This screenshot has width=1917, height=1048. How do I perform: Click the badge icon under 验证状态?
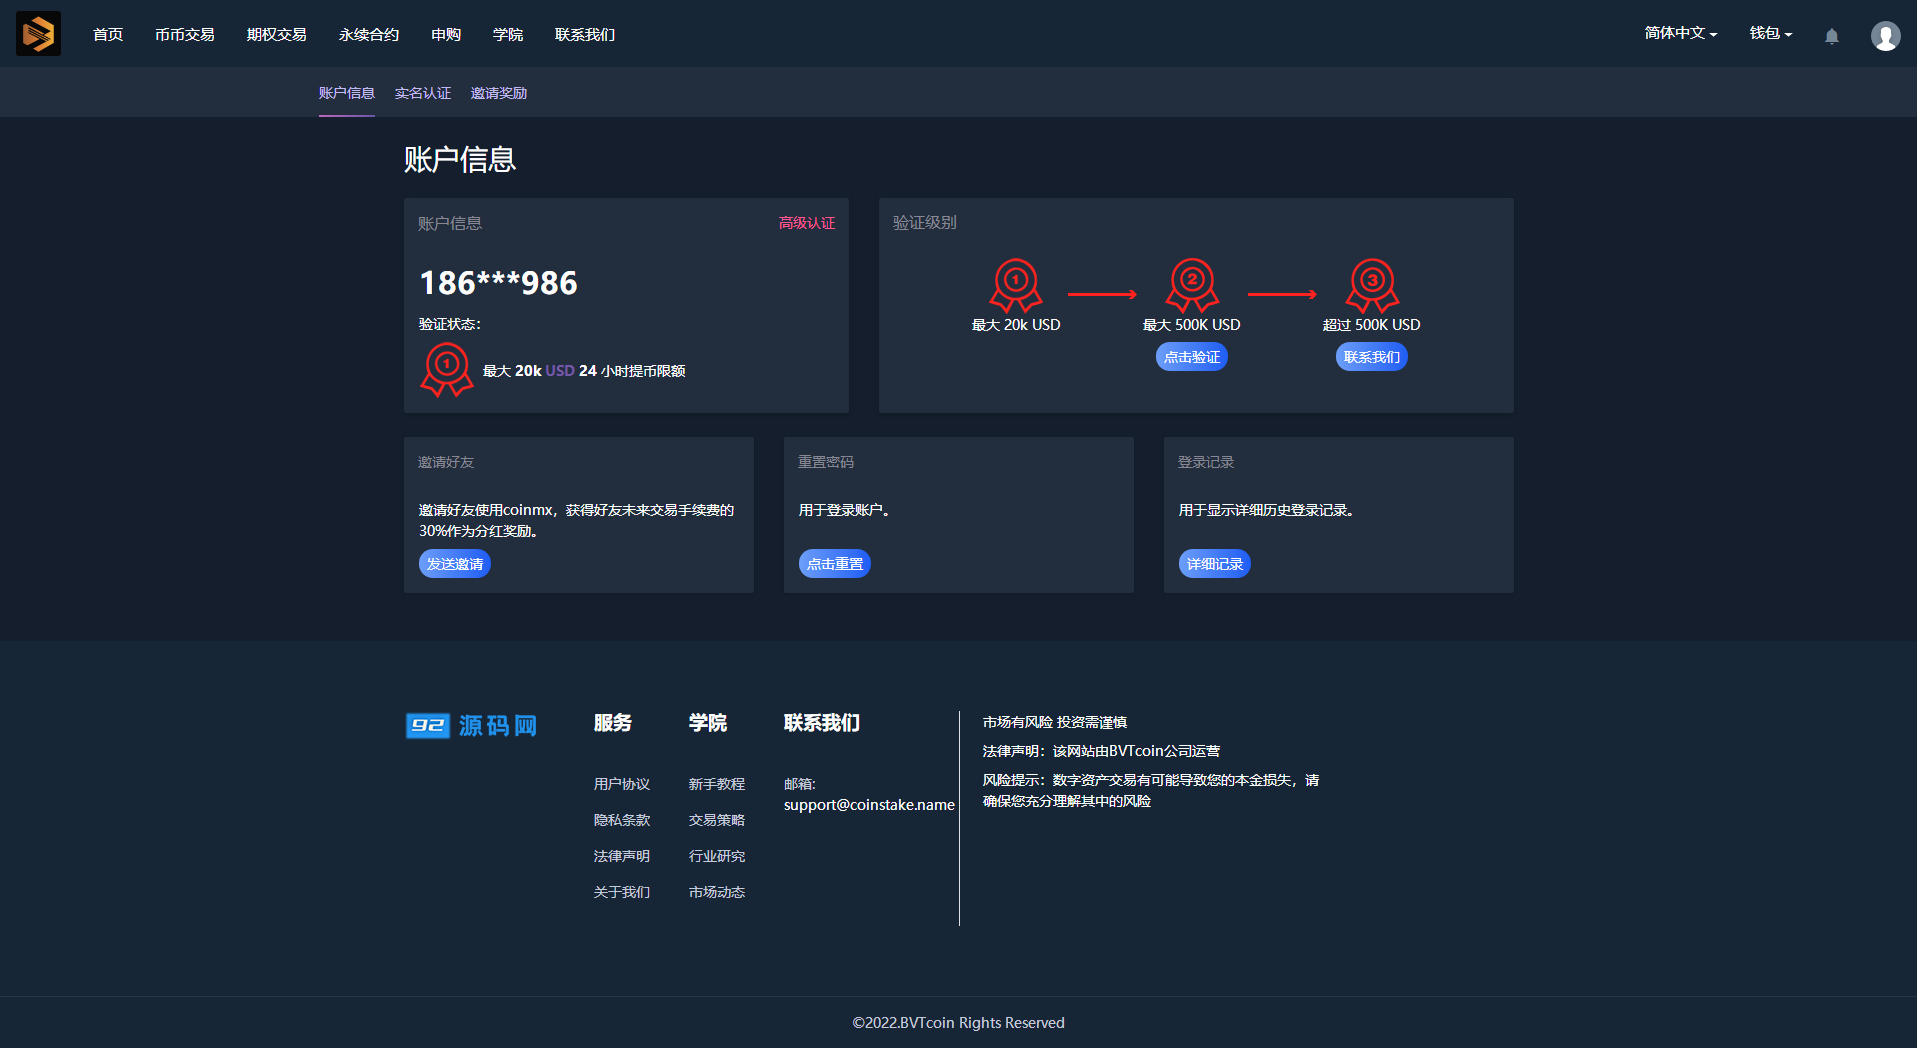point(447,370)
